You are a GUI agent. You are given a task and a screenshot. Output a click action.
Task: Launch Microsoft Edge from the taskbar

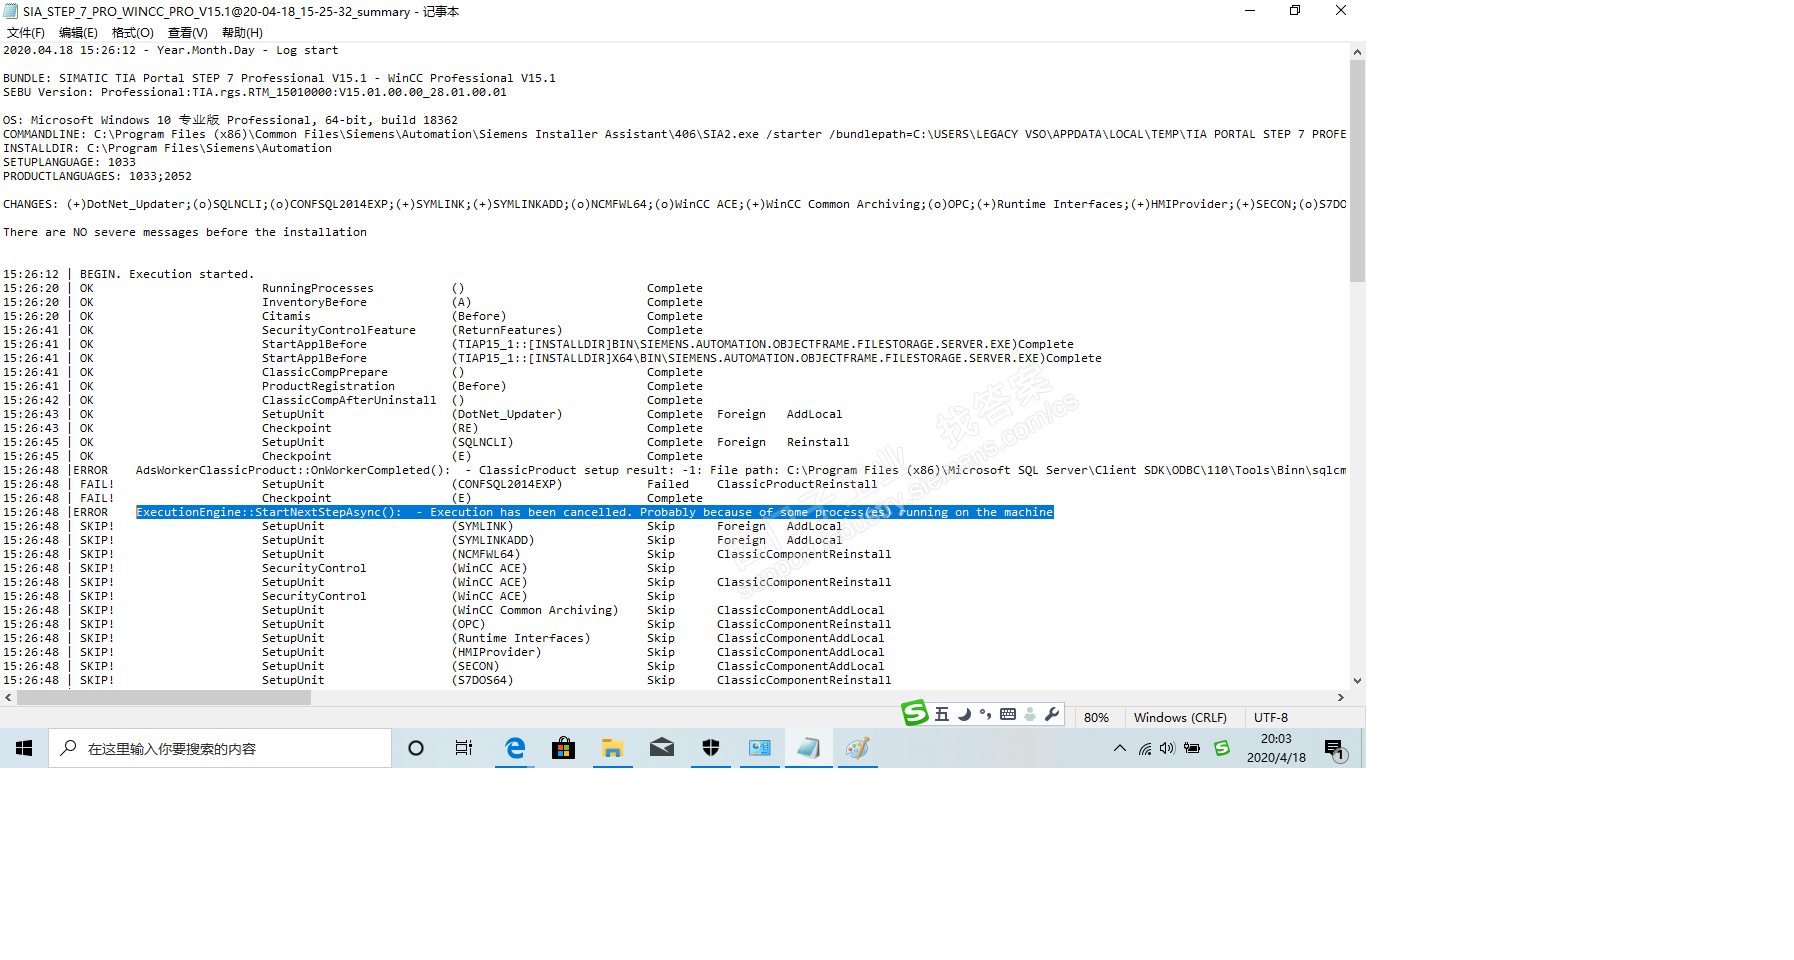pyautogui.click(x=515, y=748)
